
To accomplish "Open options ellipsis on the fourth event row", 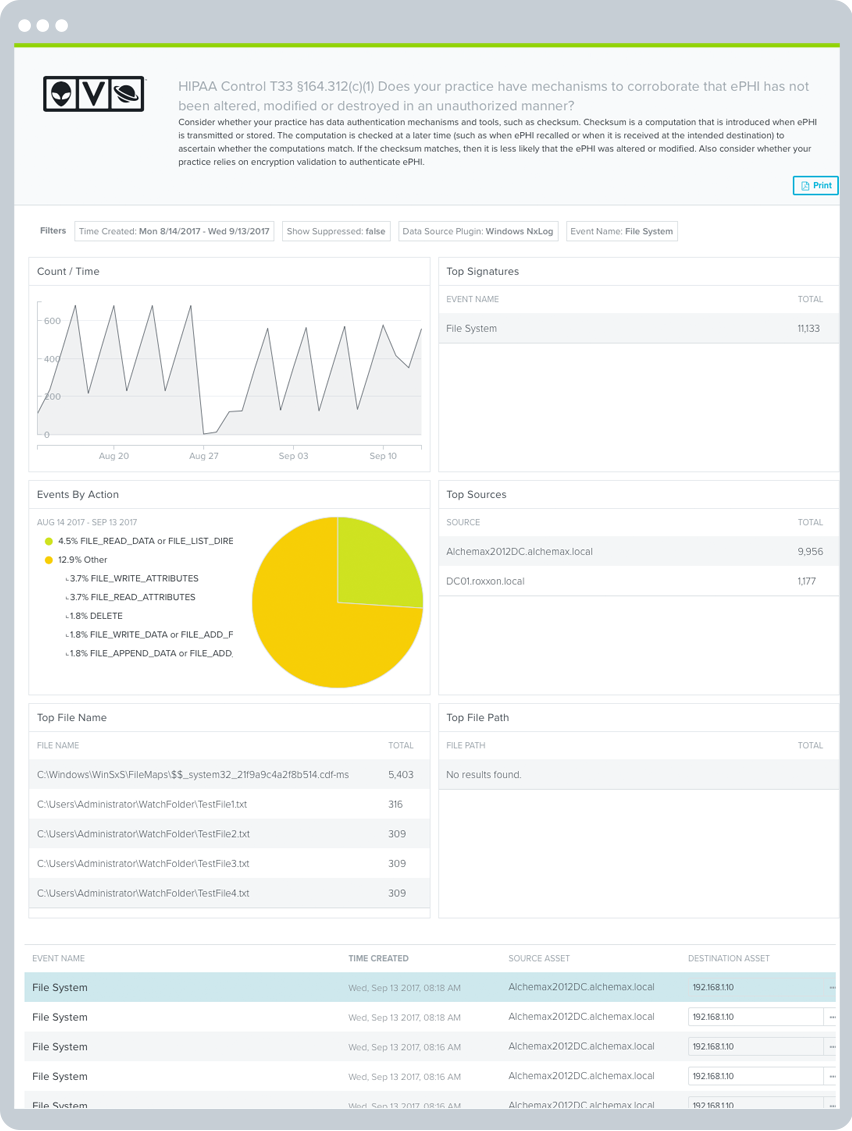I will [x=831, y=1077].
